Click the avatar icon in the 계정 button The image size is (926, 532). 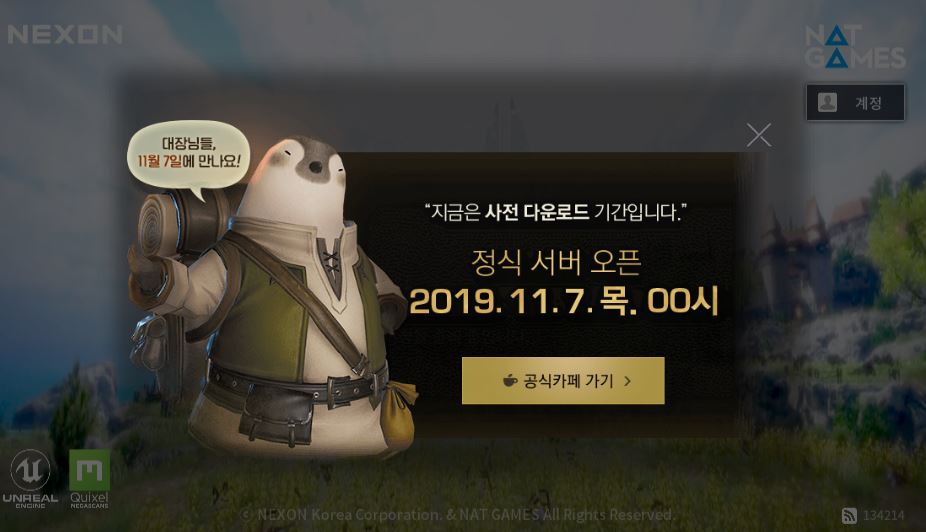click(827, 103)
